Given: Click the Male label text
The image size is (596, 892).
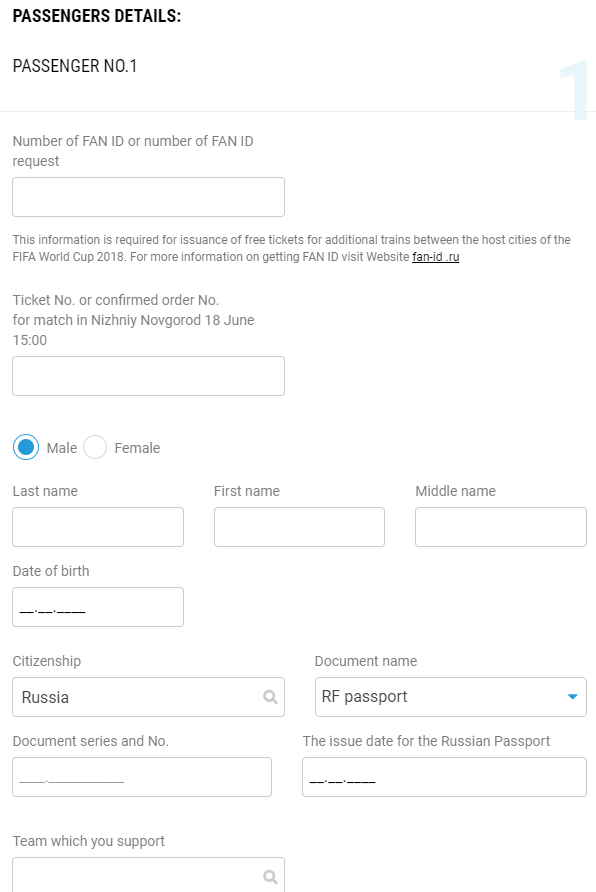Looking at the screenshot, I should 61,448.
